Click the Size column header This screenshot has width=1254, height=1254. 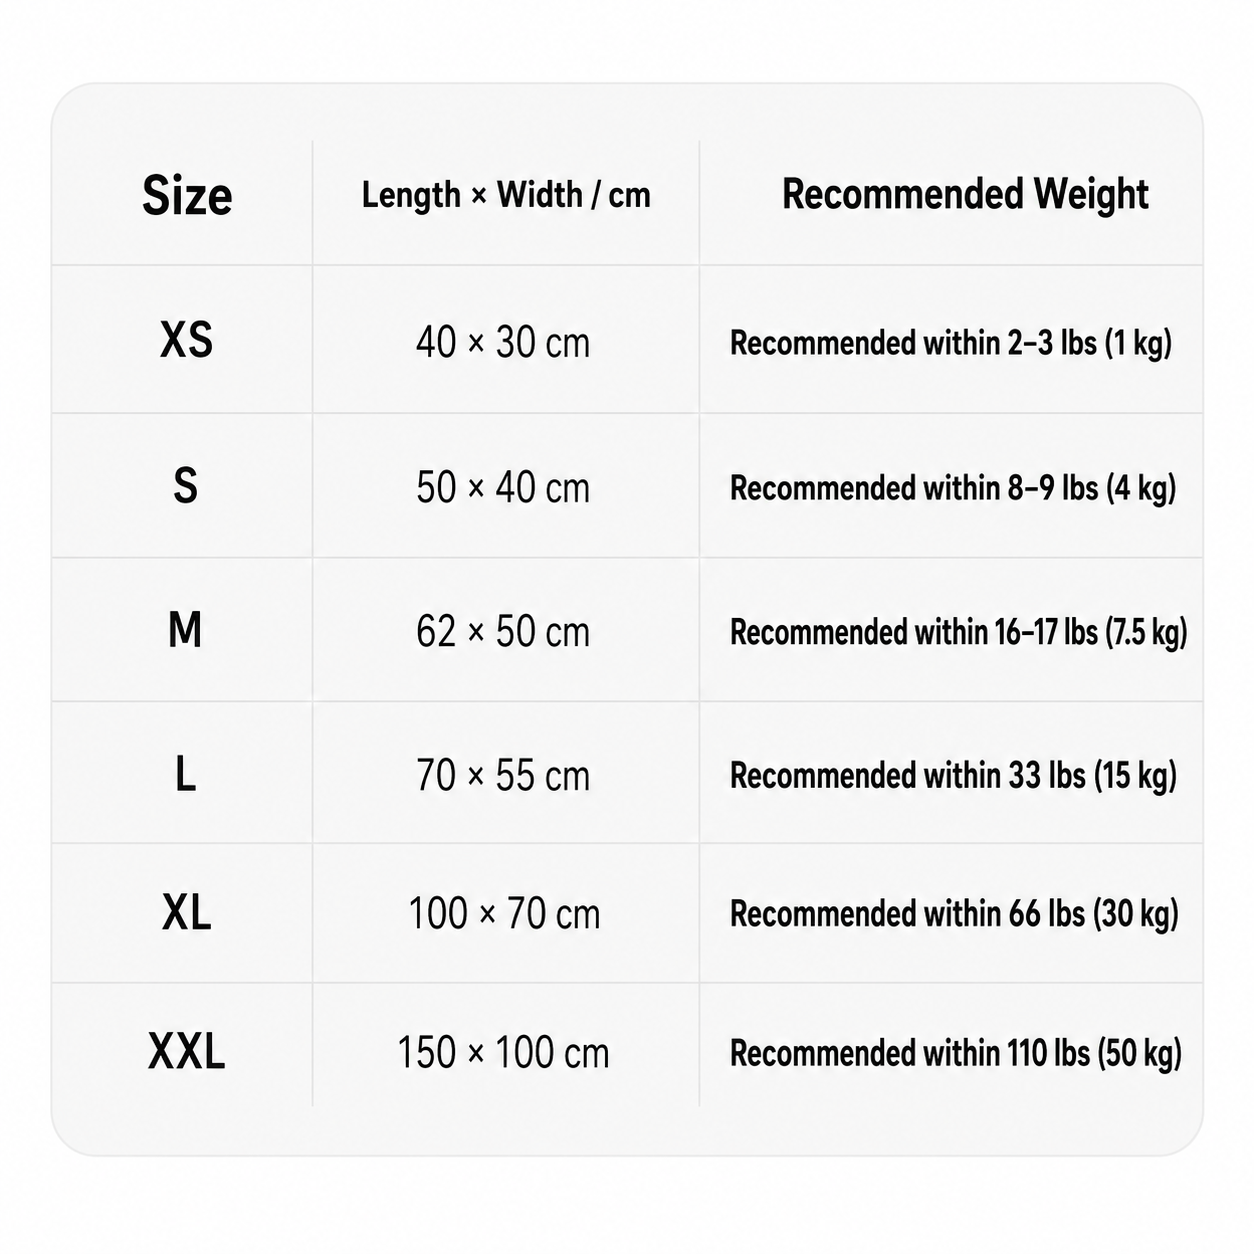click(x=187, y=195)
